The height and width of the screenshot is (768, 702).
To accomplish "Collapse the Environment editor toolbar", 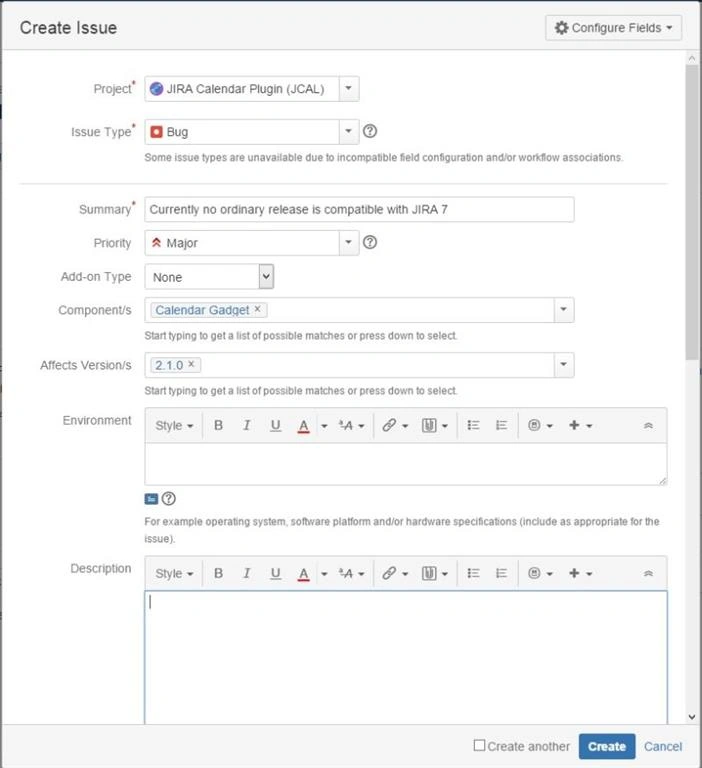I will pos(648,426).
